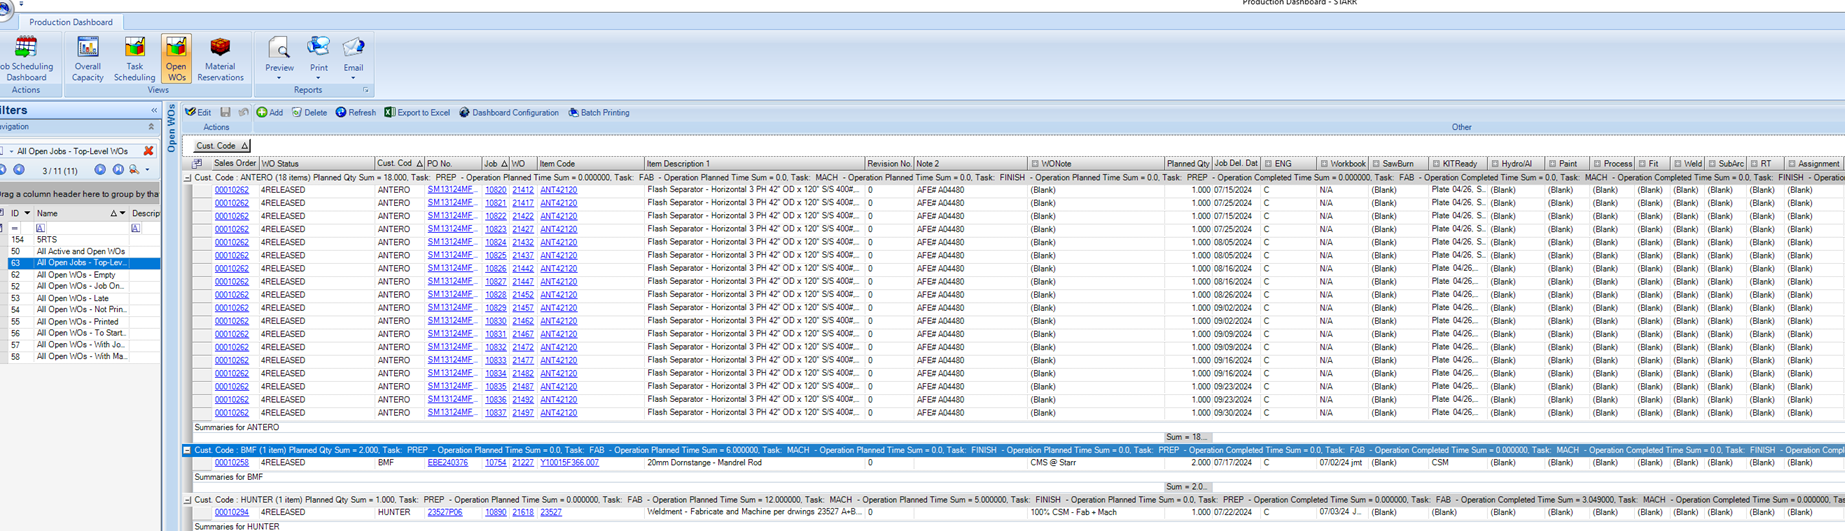Viewport: 1845px width, 531px height.
Task: Click the Cust. Code group-by chip
Action: 221,146
